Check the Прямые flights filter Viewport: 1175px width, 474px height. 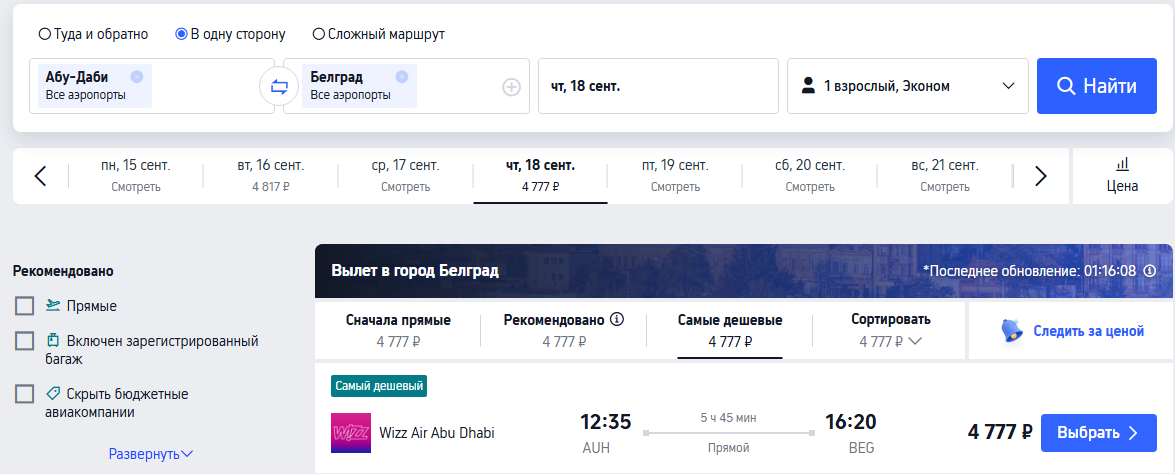(x=25, y=306)
